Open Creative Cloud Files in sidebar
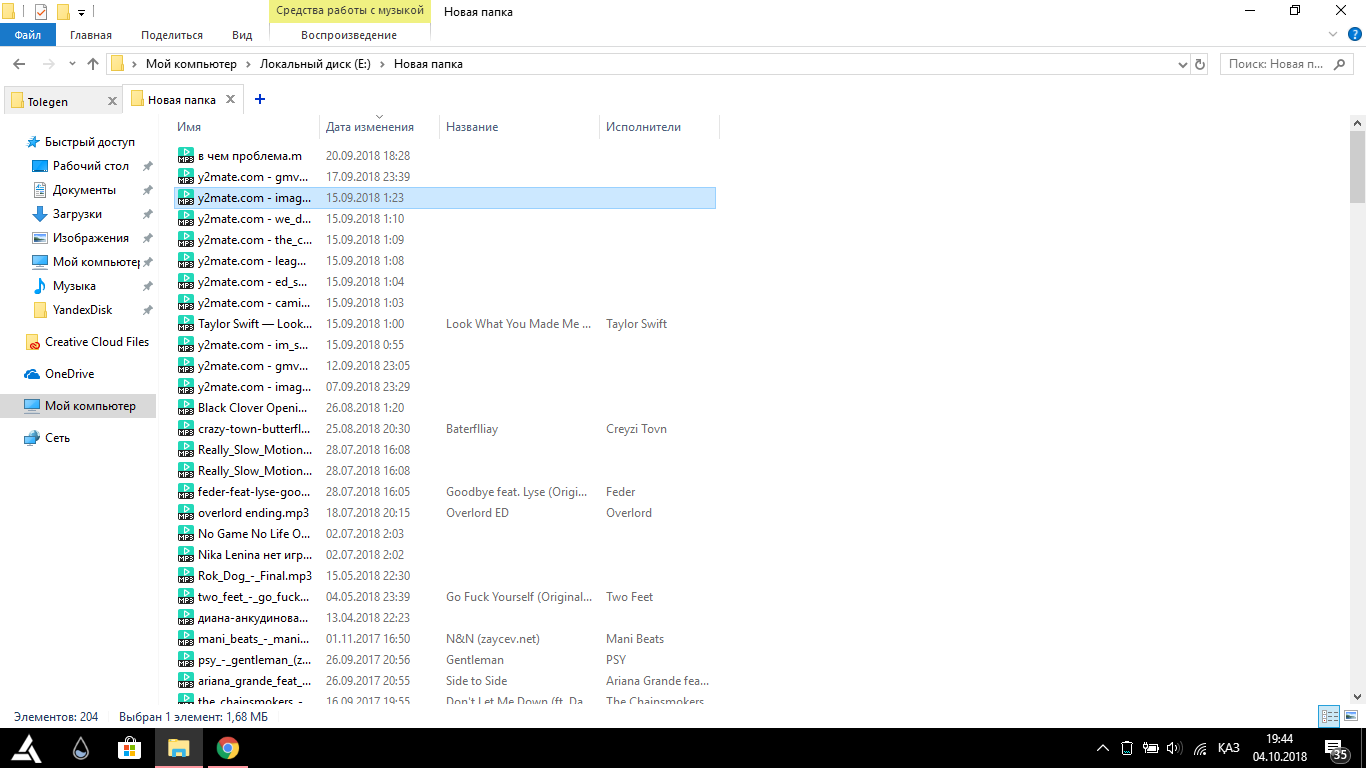 click(x=96, y=342)
